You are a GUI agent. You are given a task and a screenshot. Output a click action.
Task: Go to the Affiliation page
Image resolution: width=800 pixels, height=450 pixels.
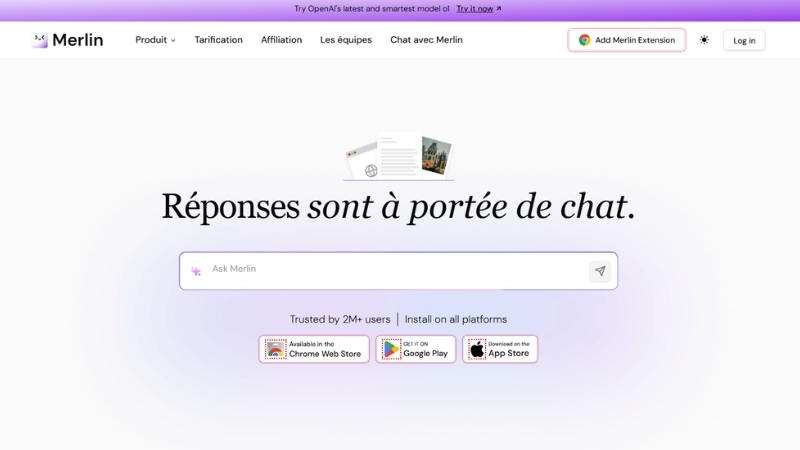coord(281,40)
